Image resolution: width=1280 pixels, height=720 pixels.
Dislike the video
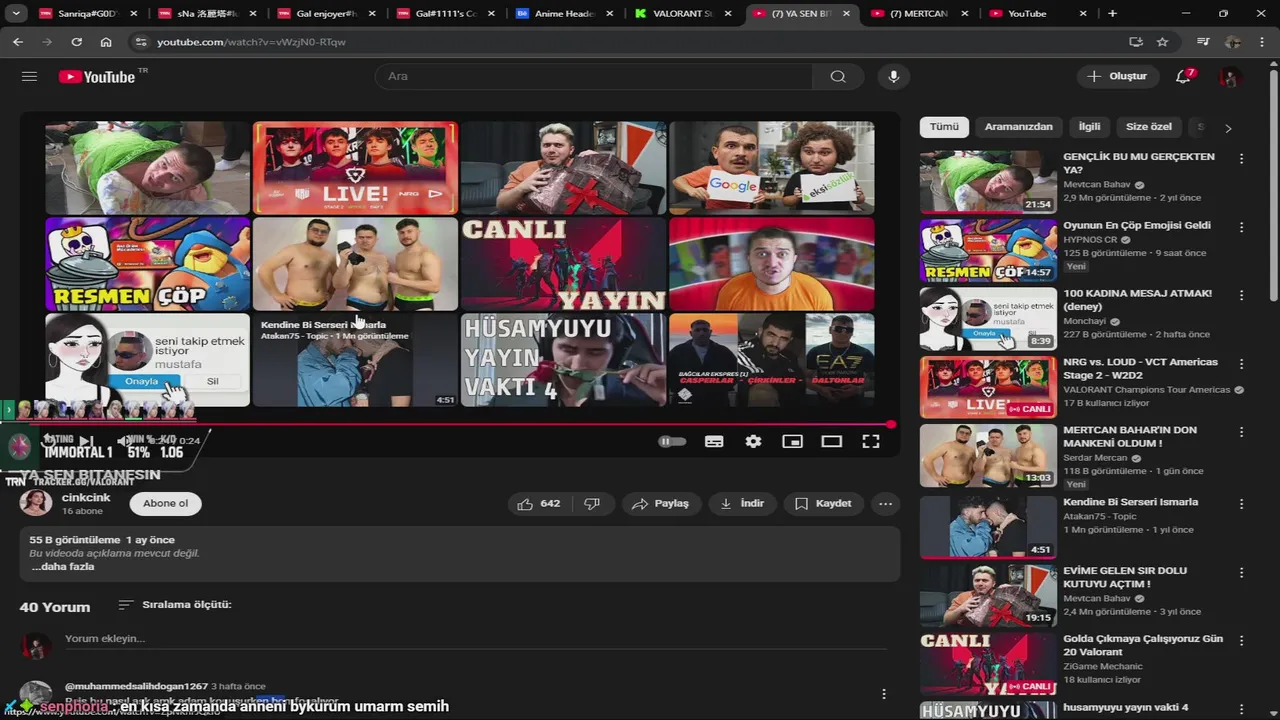pos(592,504)
